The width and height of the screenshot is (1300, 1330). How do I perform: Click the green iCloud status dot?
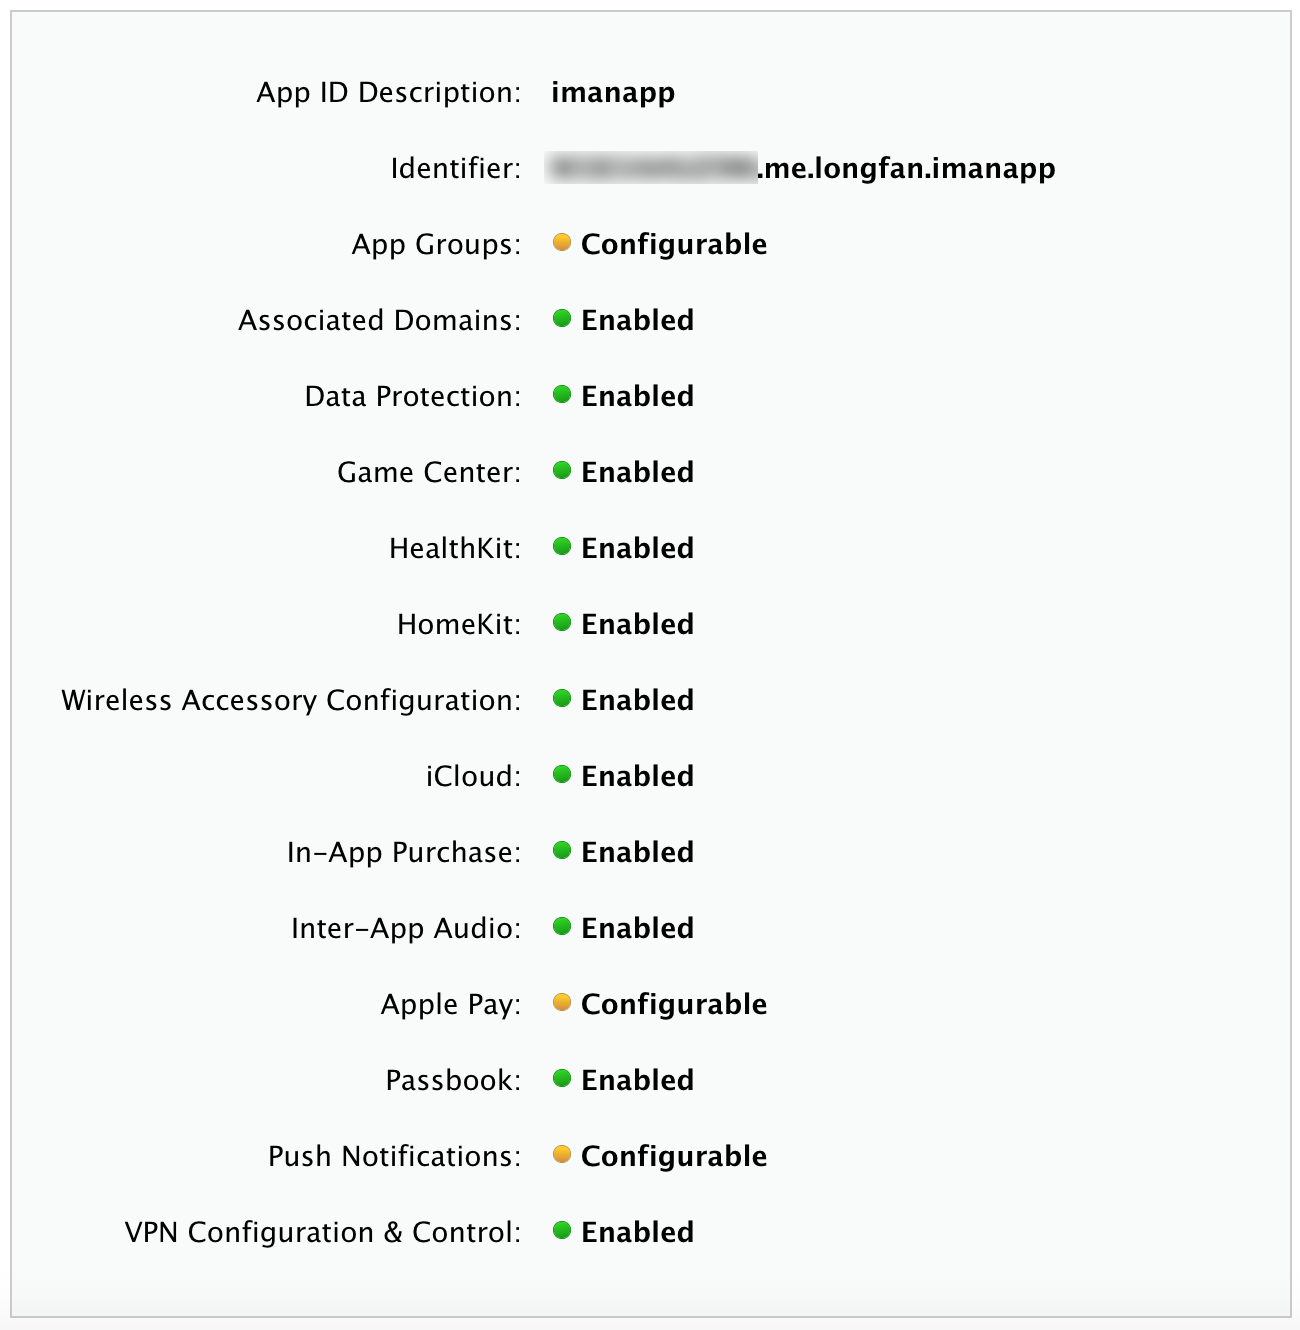tap(562, 774)
